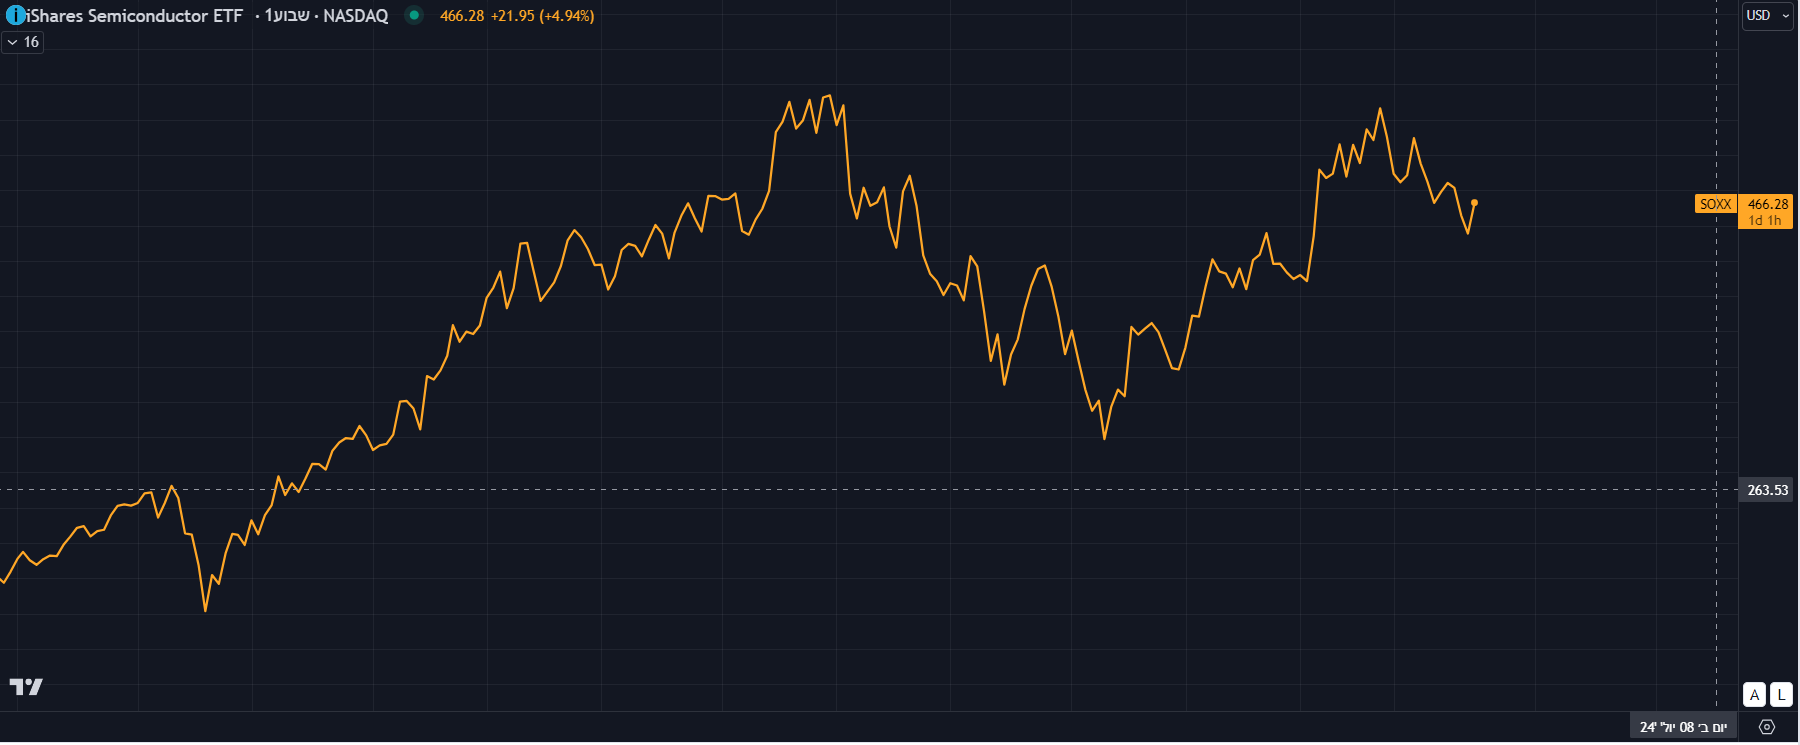Toggle auto scale with the A button
This screenshot has height=745, width=1800.
(x=1754, y=695)
